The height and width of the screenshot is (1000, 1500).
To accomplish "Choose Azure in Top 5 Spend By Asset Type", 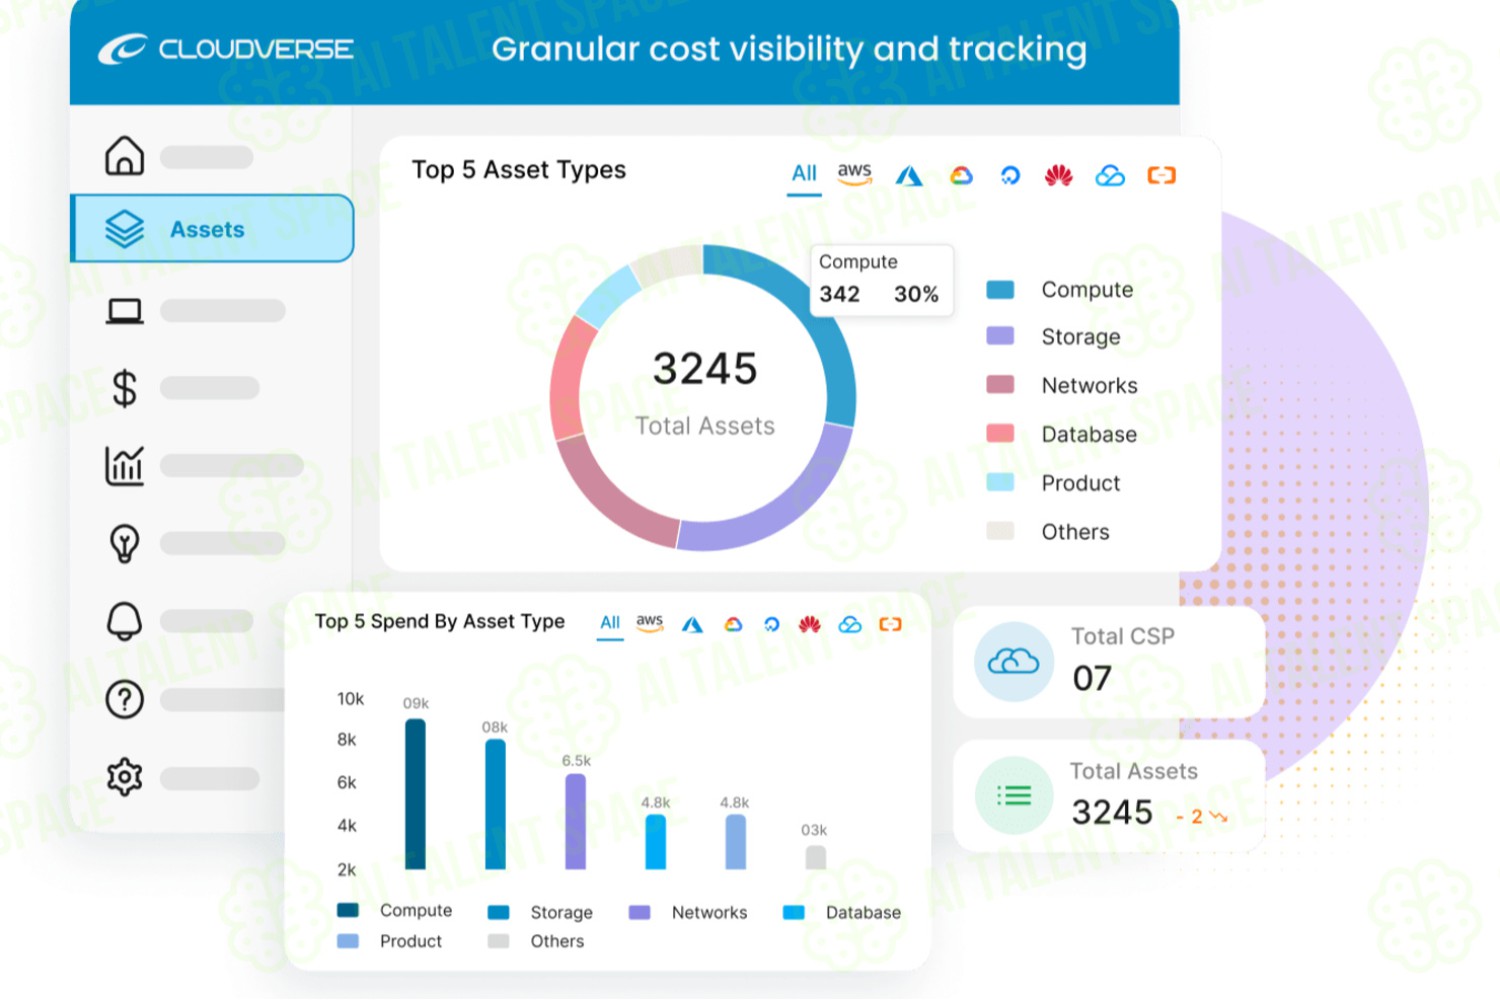I will coord(692,625).
